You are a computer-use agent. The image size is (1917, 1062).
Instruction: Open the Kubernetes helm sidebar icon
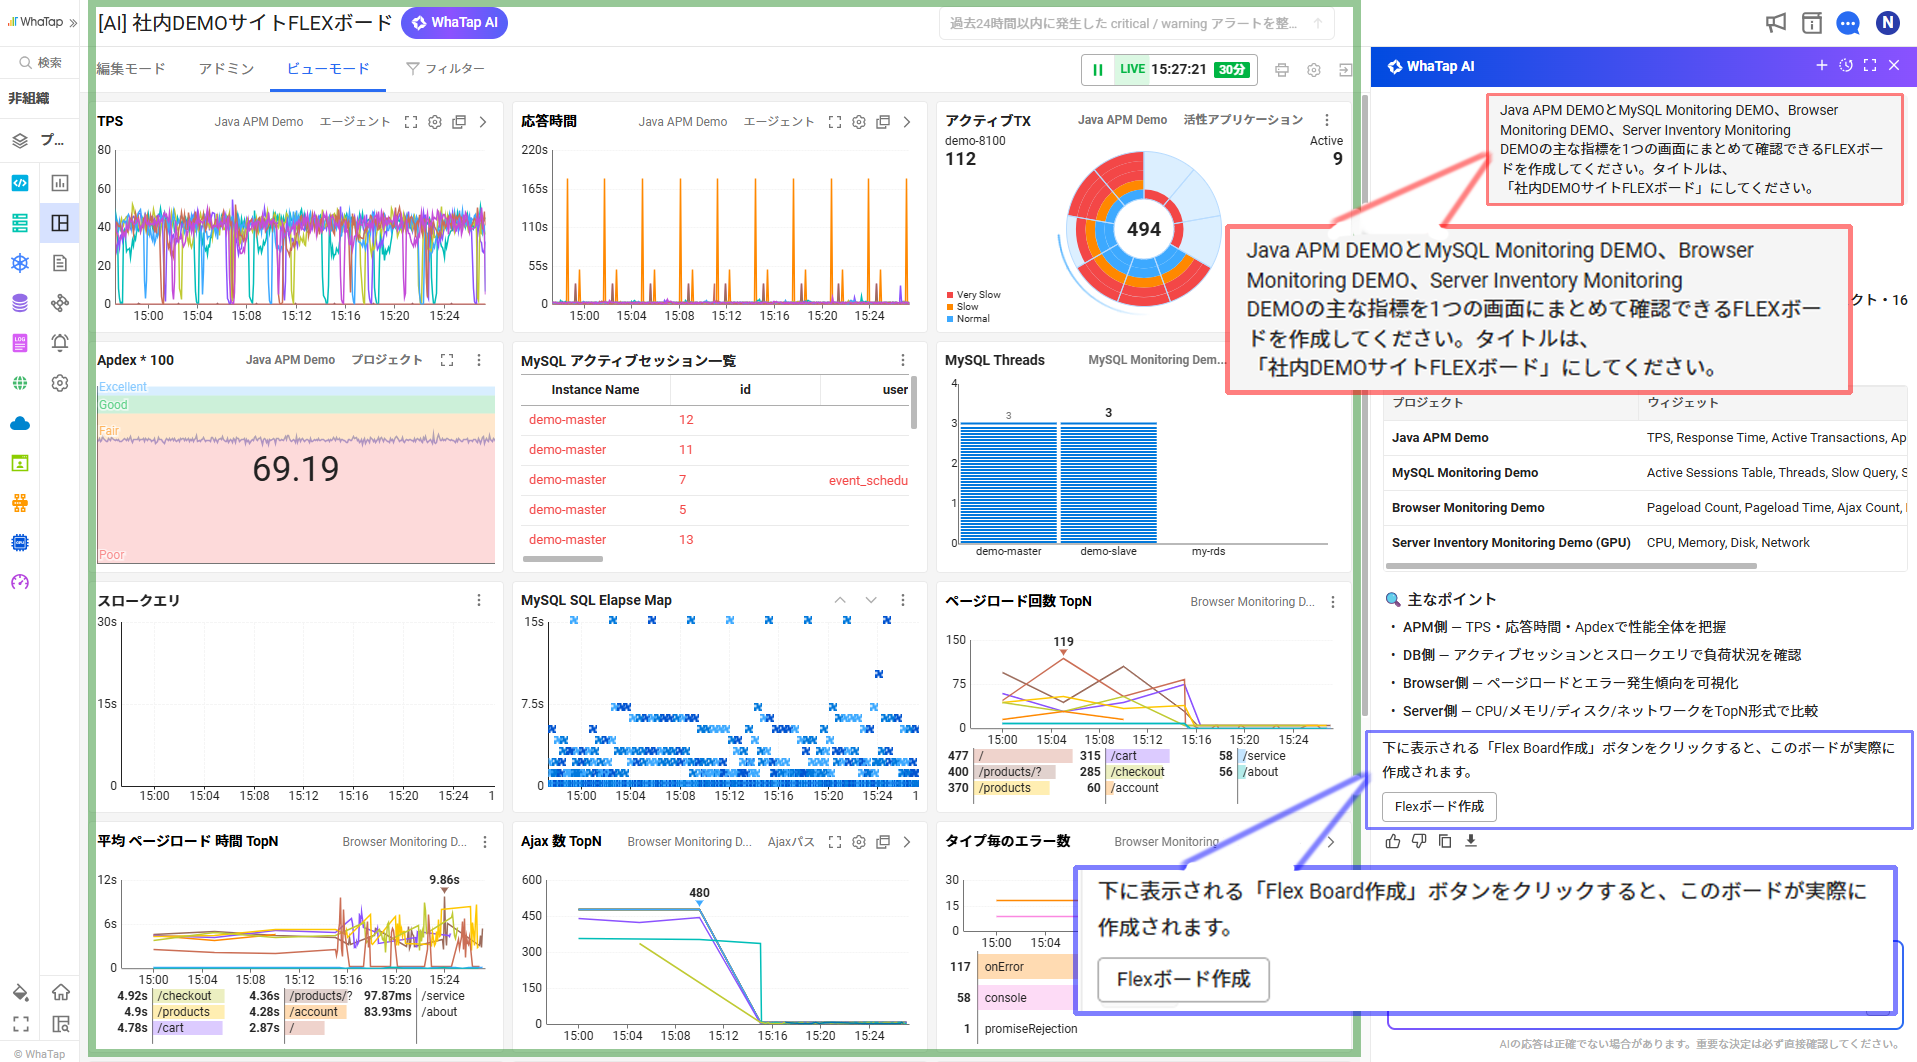[x=20, y=263]
